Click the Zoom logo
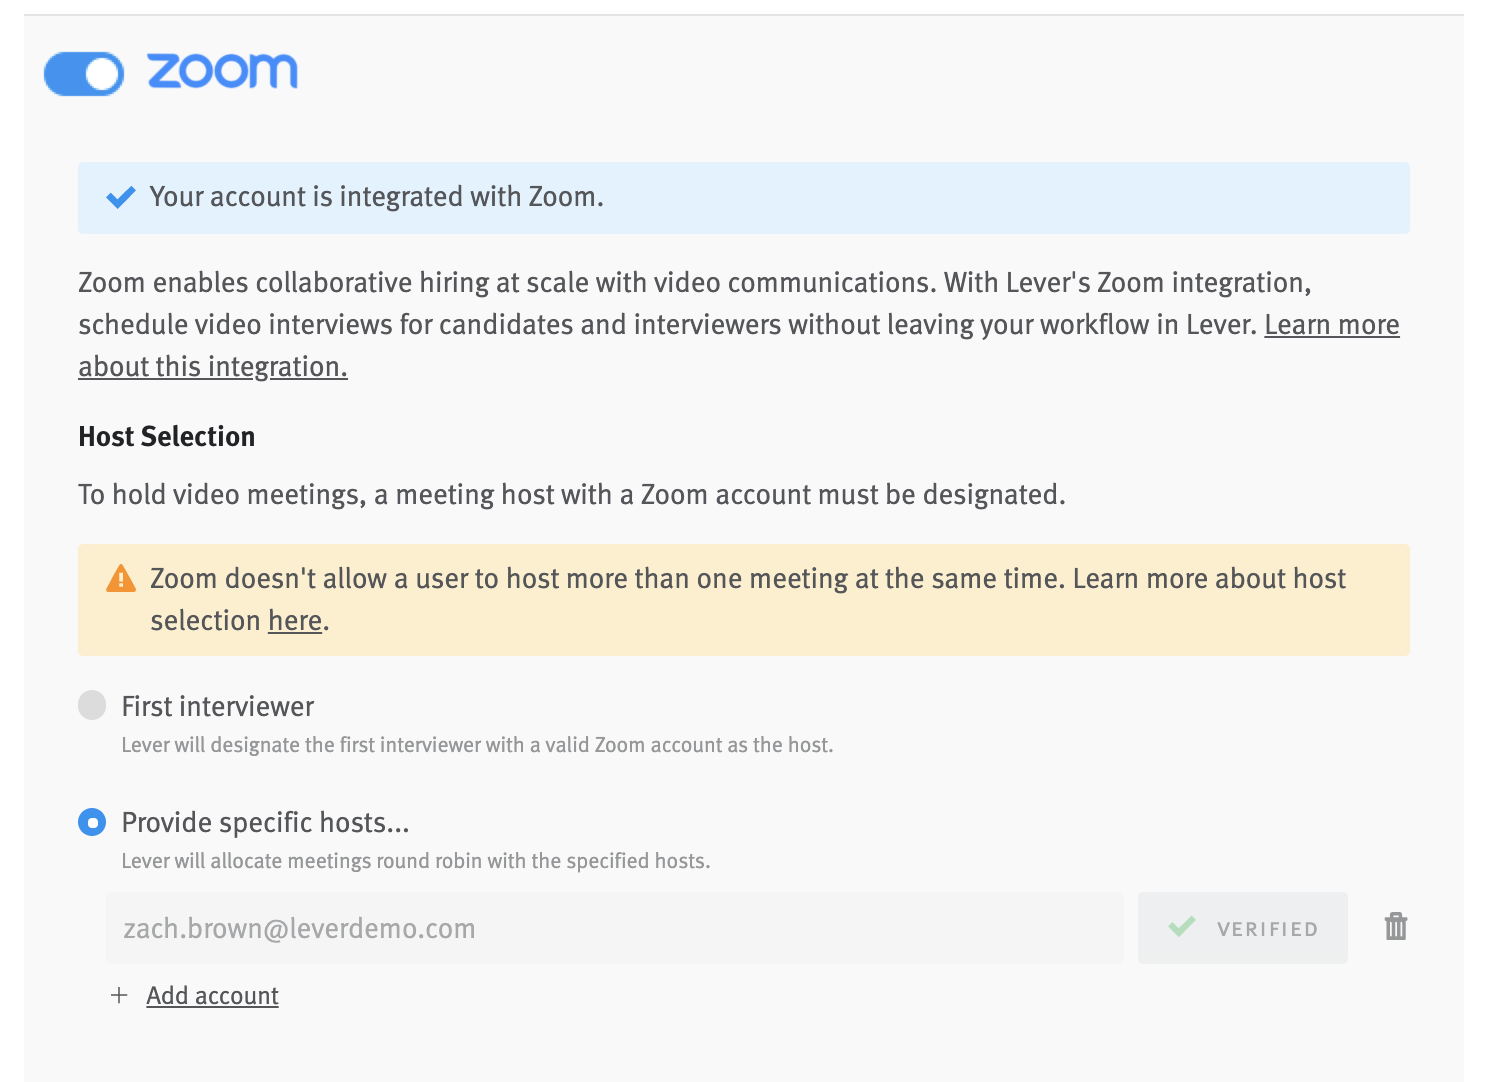 coord(224,71)
